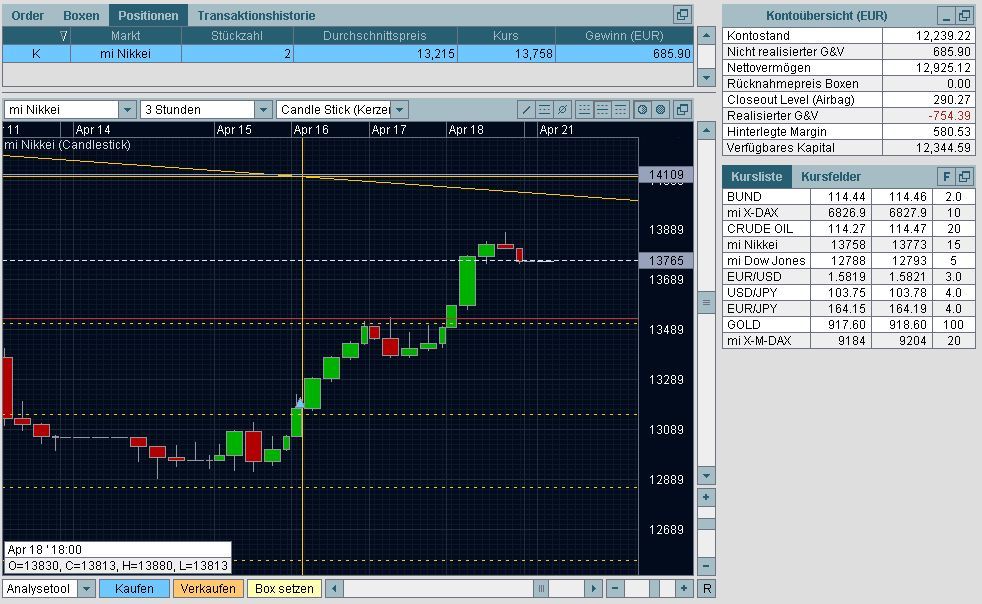Click the Verkaufen button
Viewport: 982px width, 604px height.
pos(208,588)
